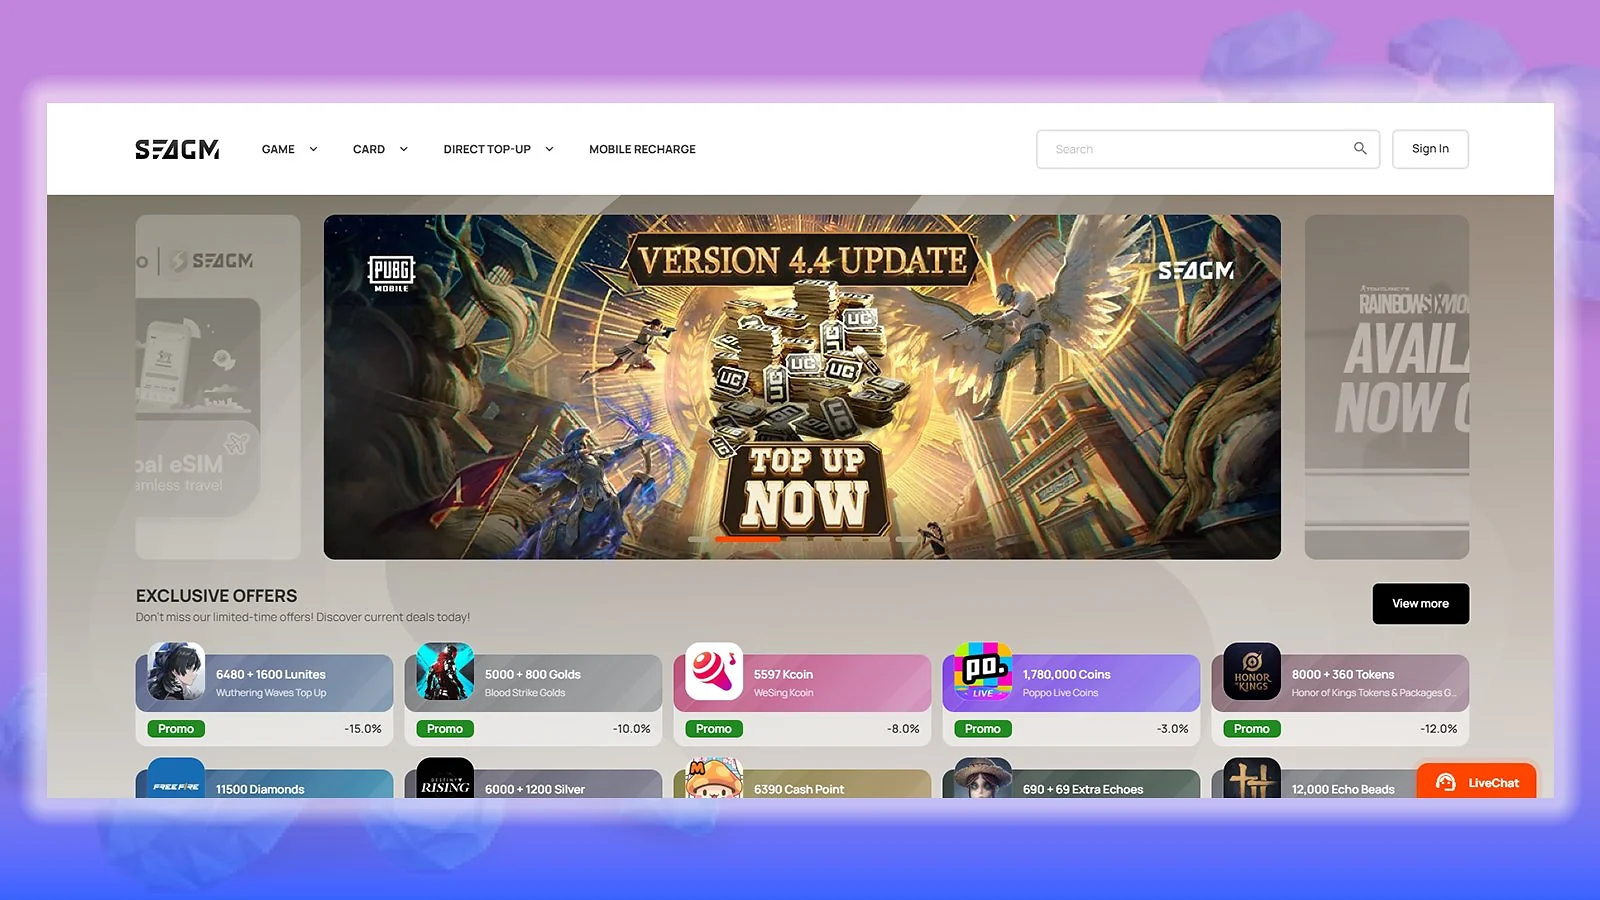Open the Destiny Rising game icon
This screenshot has height=900, width=1600.
click(445, 778)
